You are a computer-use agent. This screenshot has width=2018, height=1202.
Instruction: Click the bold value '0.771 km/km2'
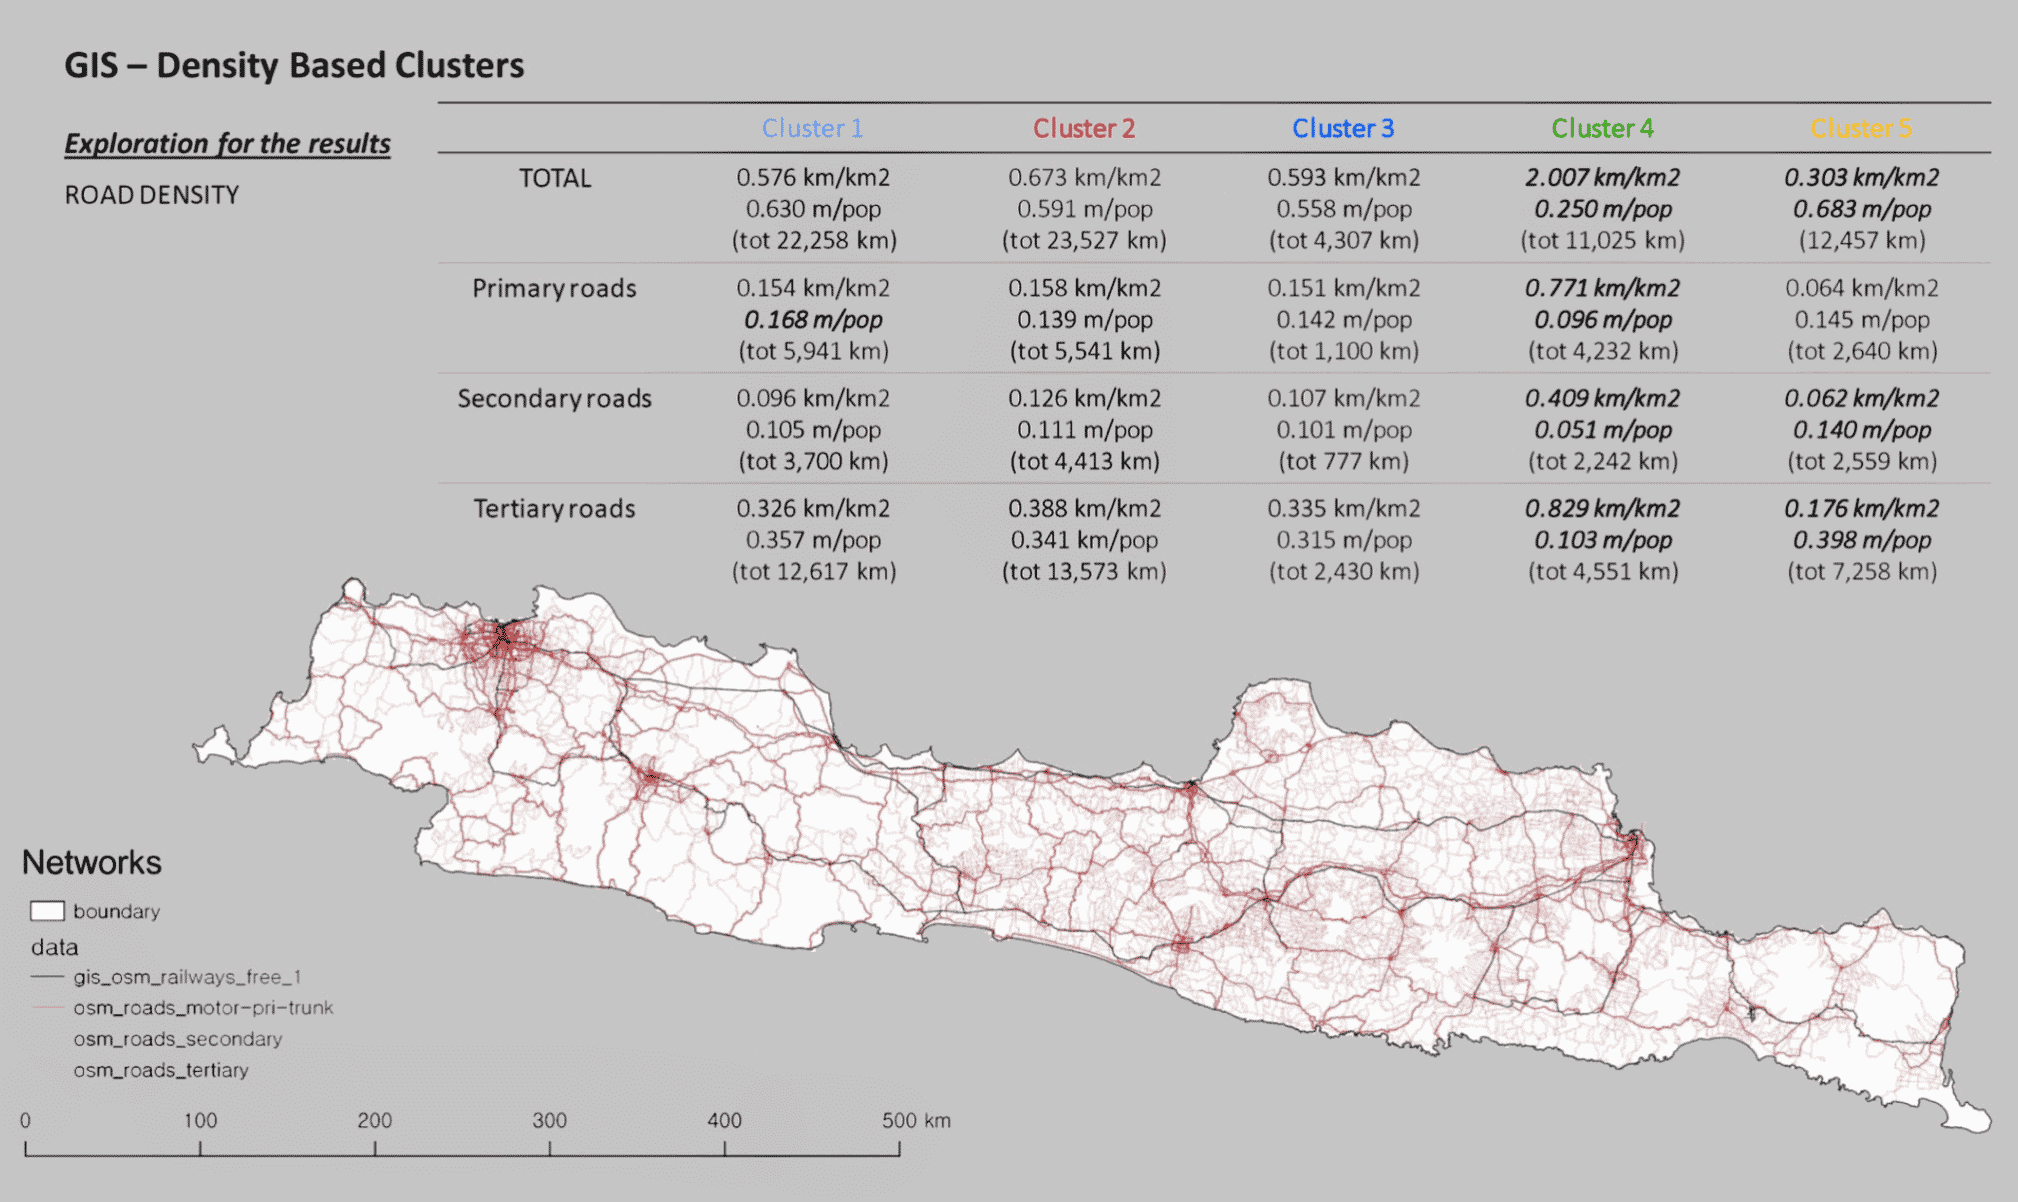click(x=1603, y=289)
